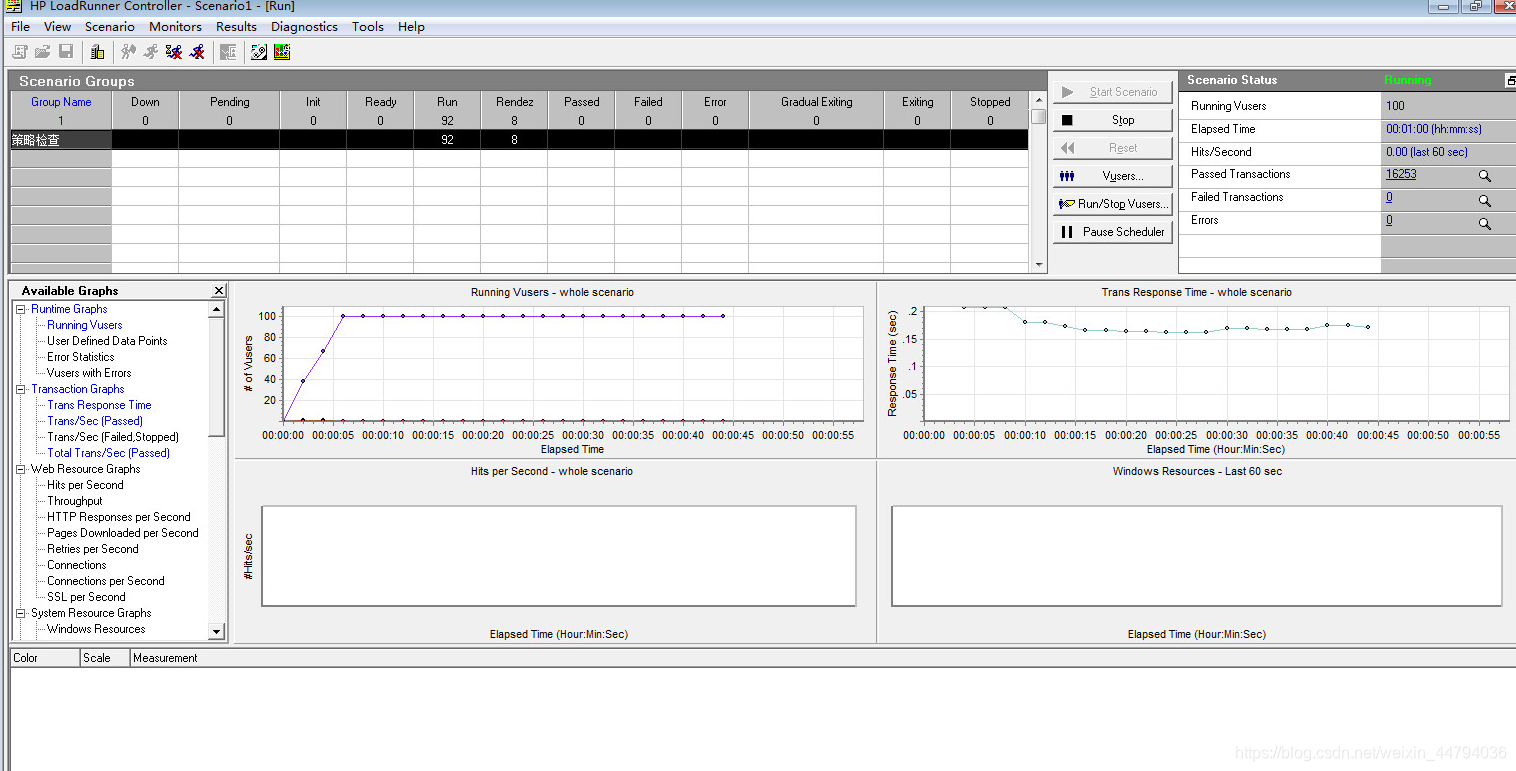Select User Defined Data Points graph
The image size is (1516, 771).
click(107, 341)
